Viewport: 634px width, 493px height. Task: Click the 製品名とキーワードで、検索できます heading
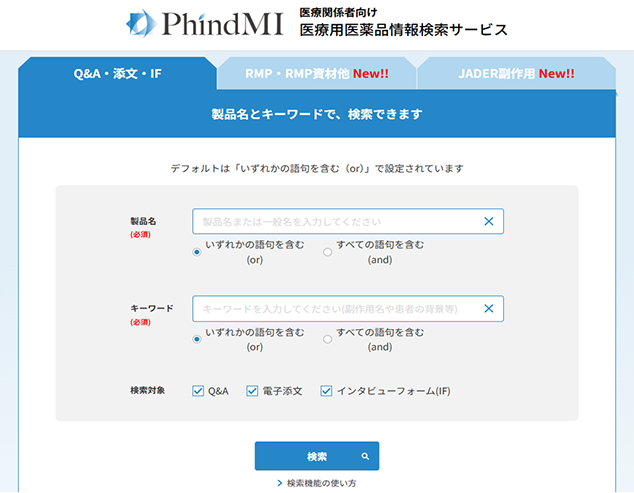[x=317, y=114]
